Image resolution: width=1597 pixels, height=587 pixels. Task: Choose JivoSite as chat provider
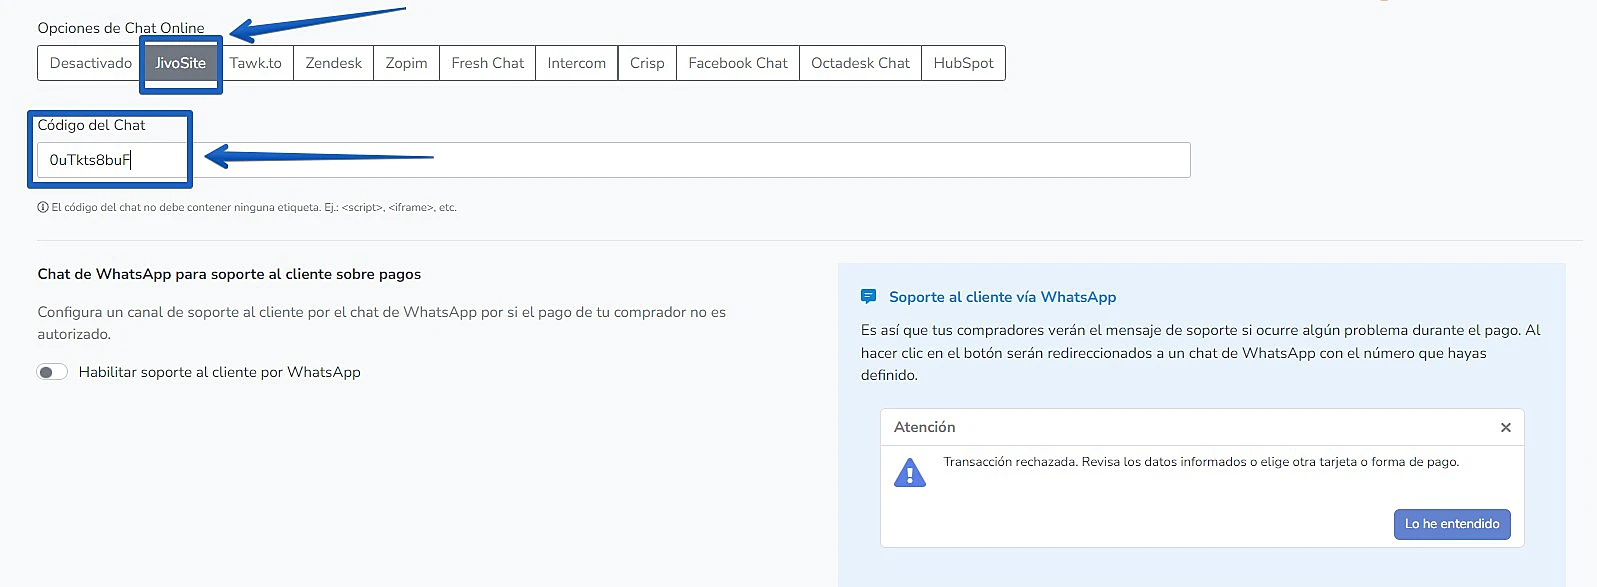[181, 63]
